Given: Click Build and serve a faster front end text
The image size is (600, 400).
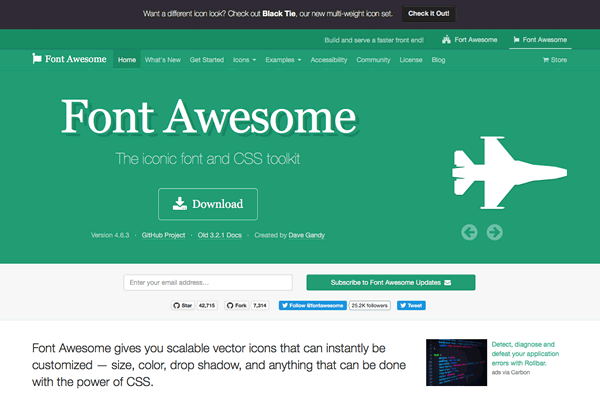Looking at the screenshot, I should 374,40.
